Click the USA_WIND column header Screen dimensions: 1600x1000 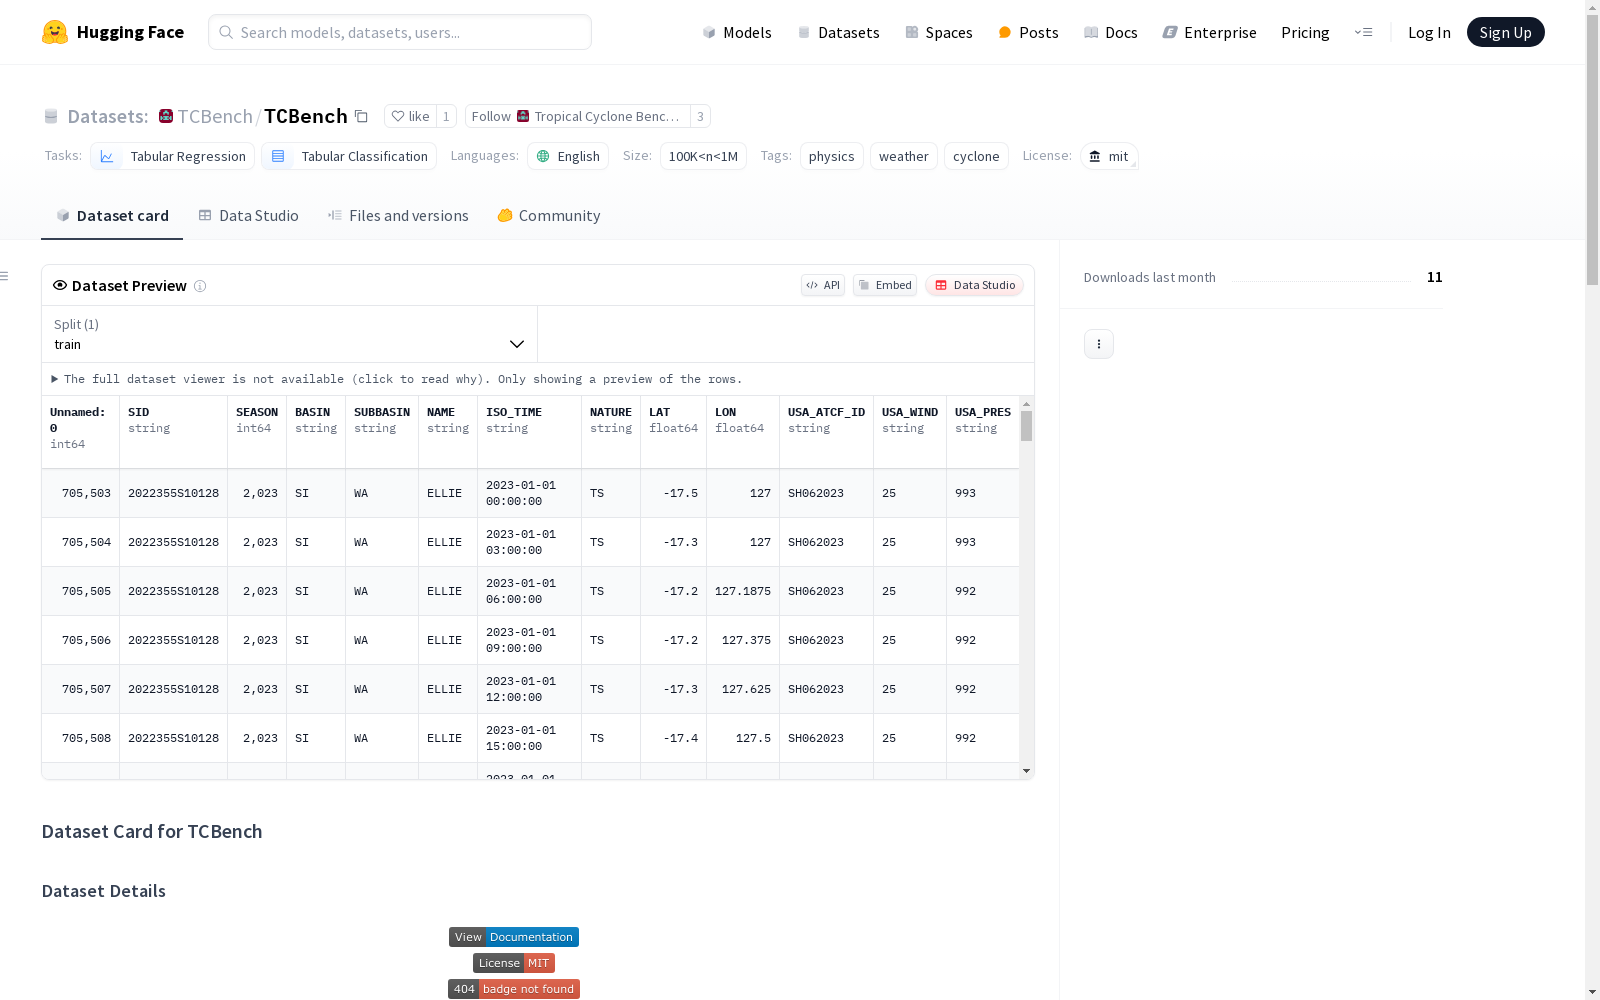[x=910, y=432]
